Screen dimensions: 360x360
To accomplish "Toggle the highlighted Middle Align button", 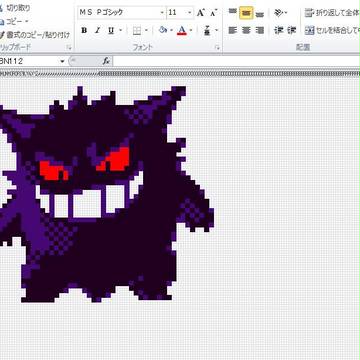I will point(246,13).
